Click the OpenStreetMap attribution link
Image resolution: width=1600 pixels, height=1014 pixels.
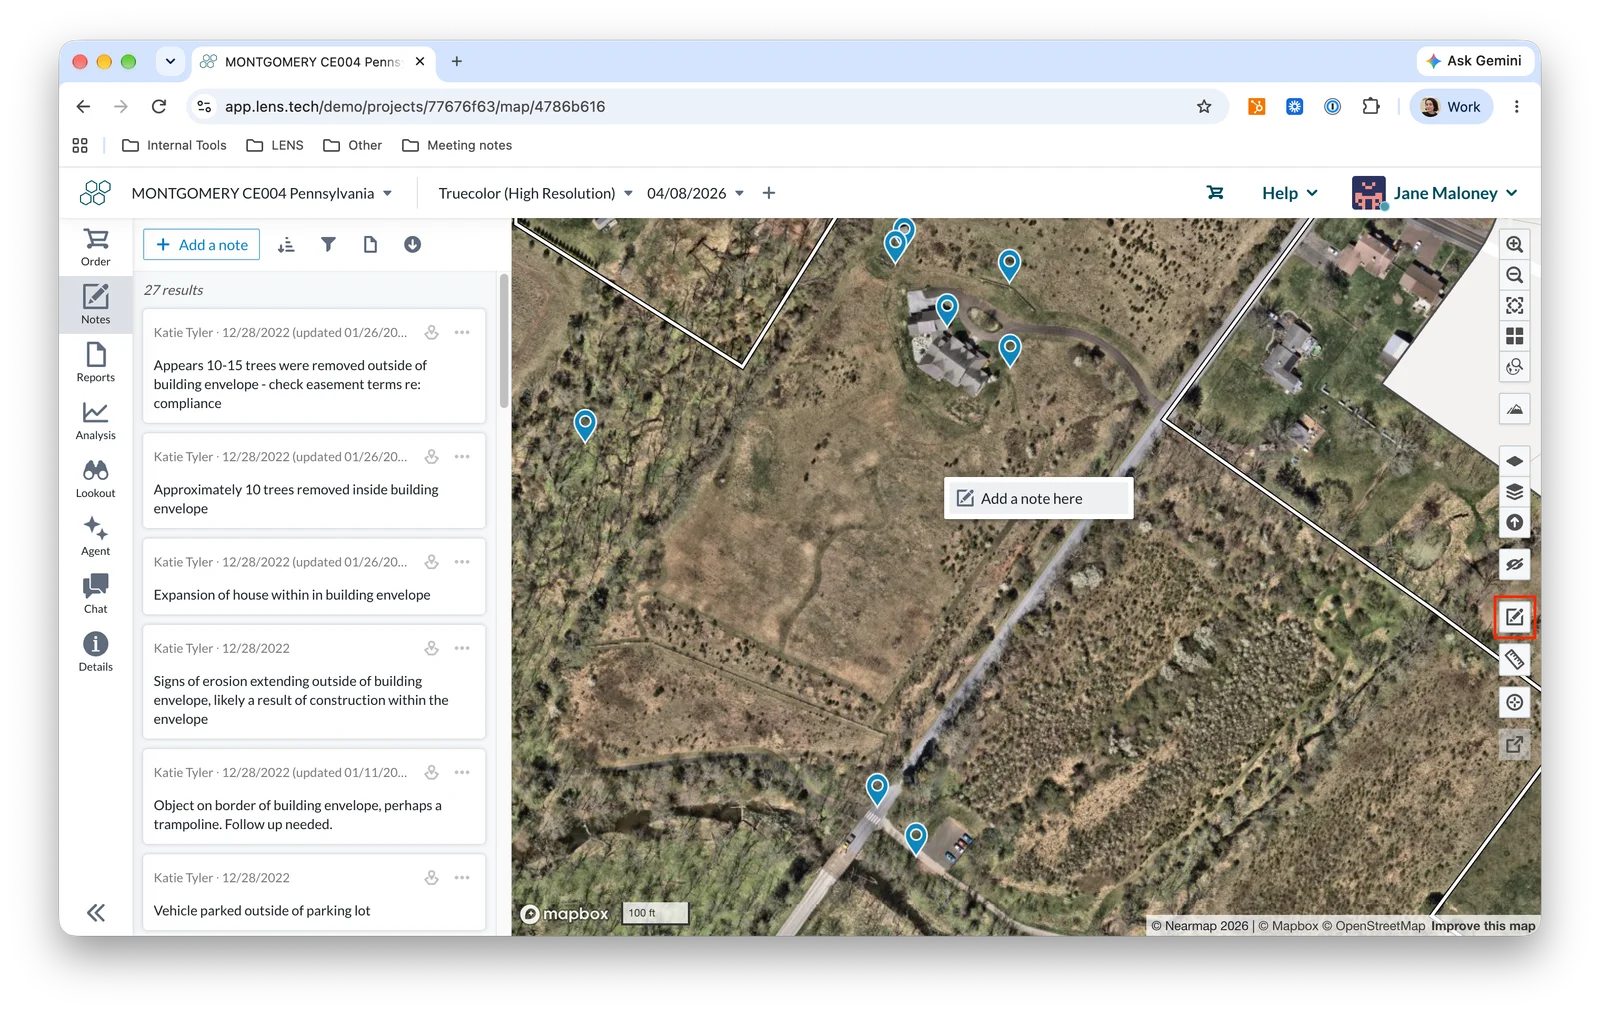coord(1373,926)
